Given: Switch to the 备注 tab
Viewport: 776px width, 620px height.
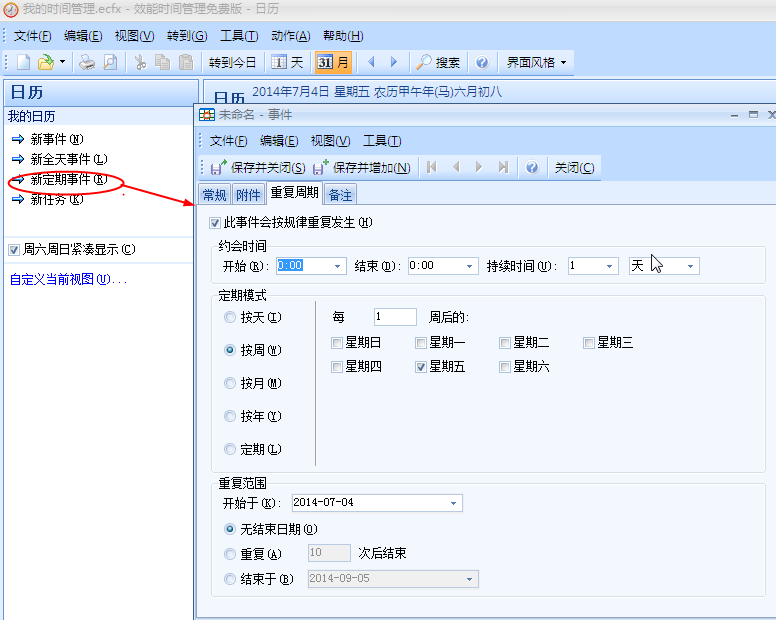Looking at the screenshot, I should (340, 195).
